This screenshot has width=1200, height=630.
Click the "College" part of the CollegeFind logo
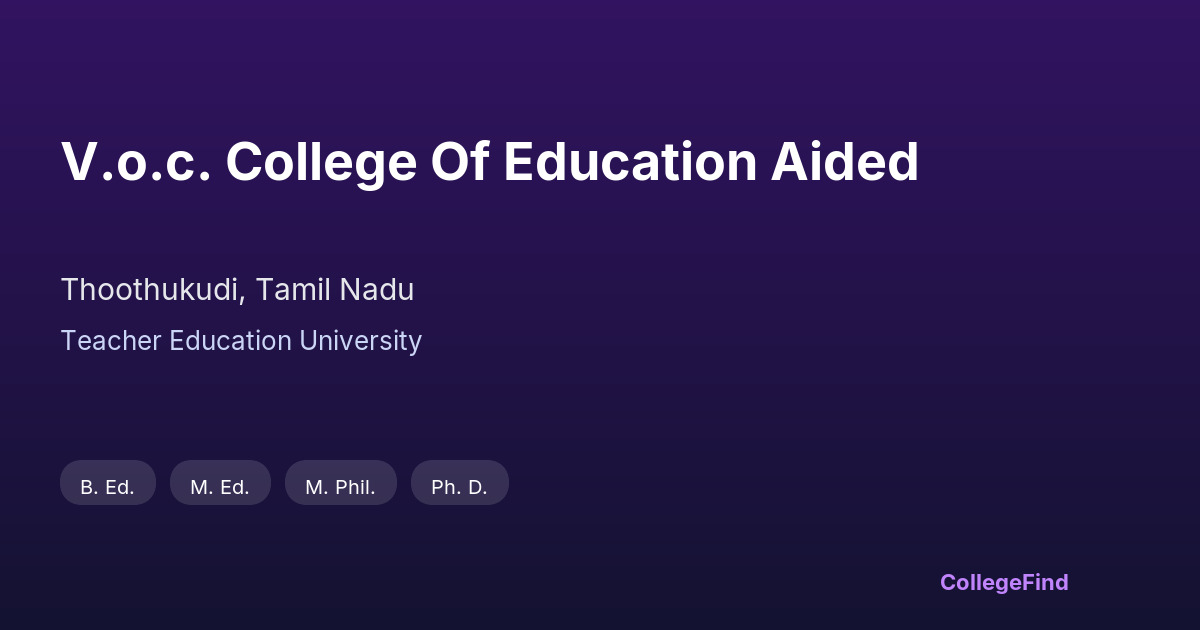pyautogui.click(x=979, y=582)
